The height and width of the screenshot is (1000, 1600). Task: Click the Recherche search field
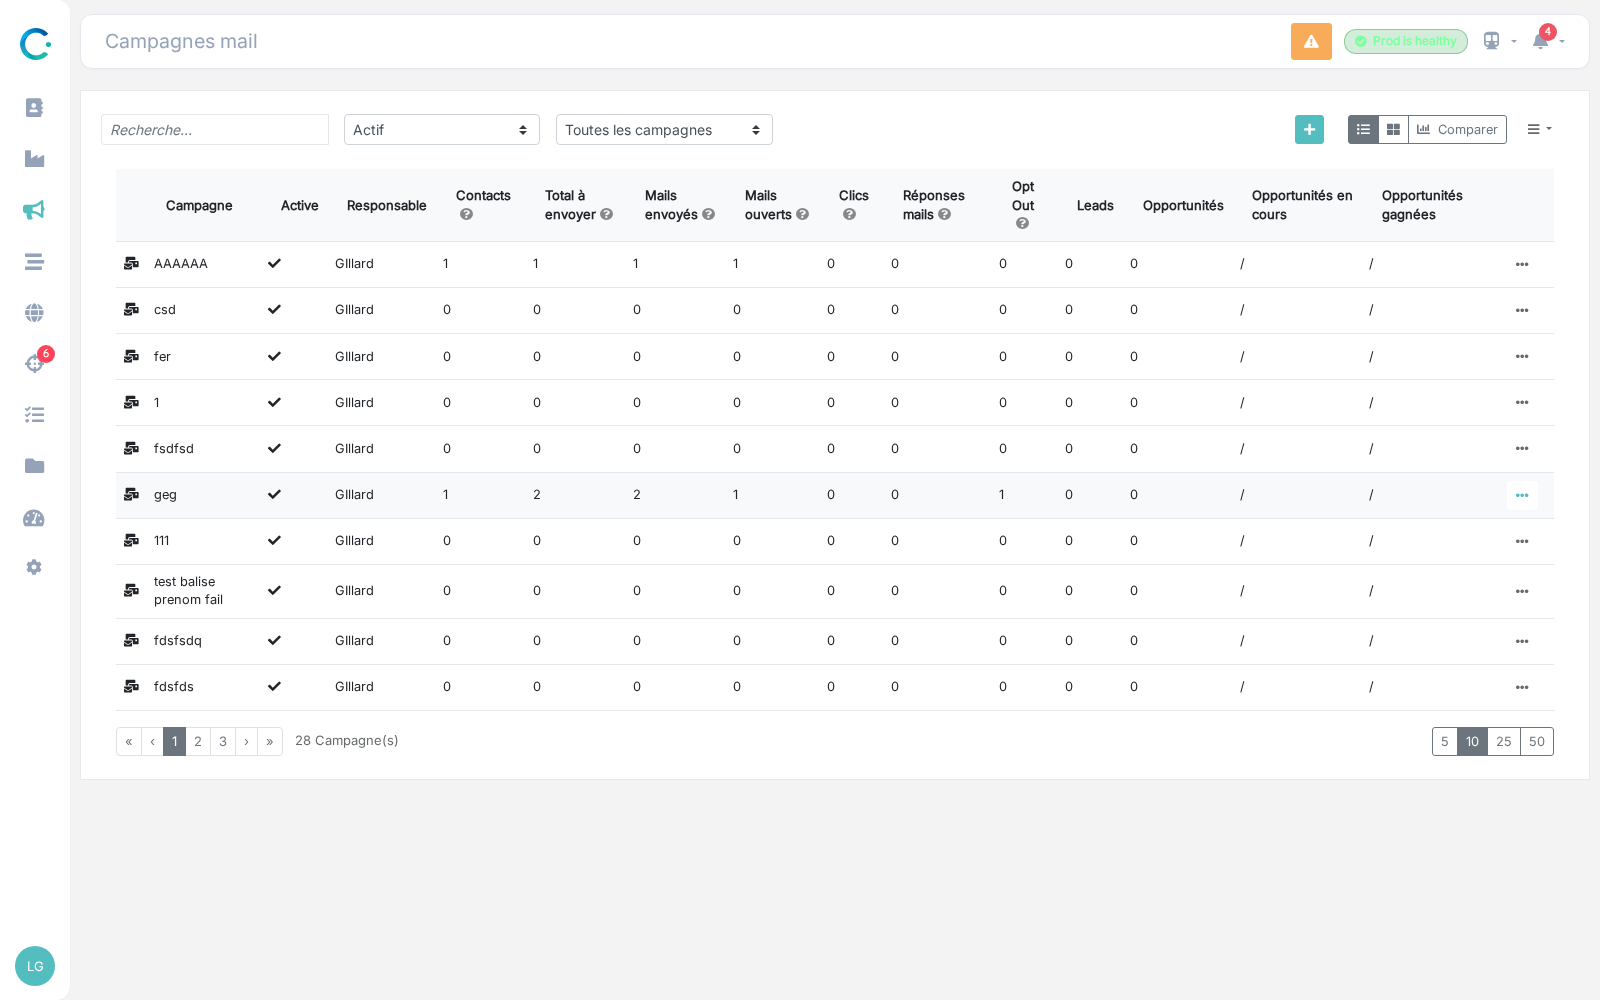pyautogui.click(x=215, y=129)
